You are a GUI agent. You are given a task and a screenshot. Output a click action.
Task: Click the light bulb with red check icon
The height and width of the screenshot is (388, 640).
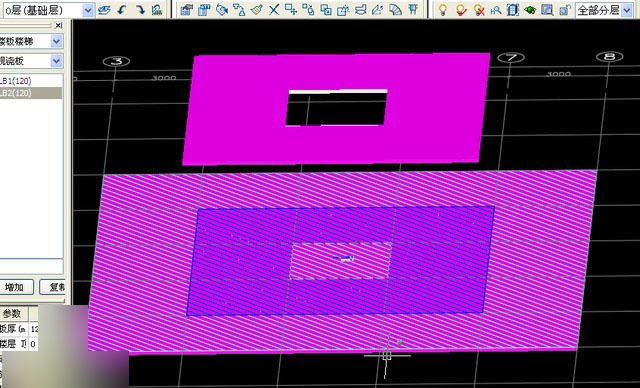tap(461, 9)
